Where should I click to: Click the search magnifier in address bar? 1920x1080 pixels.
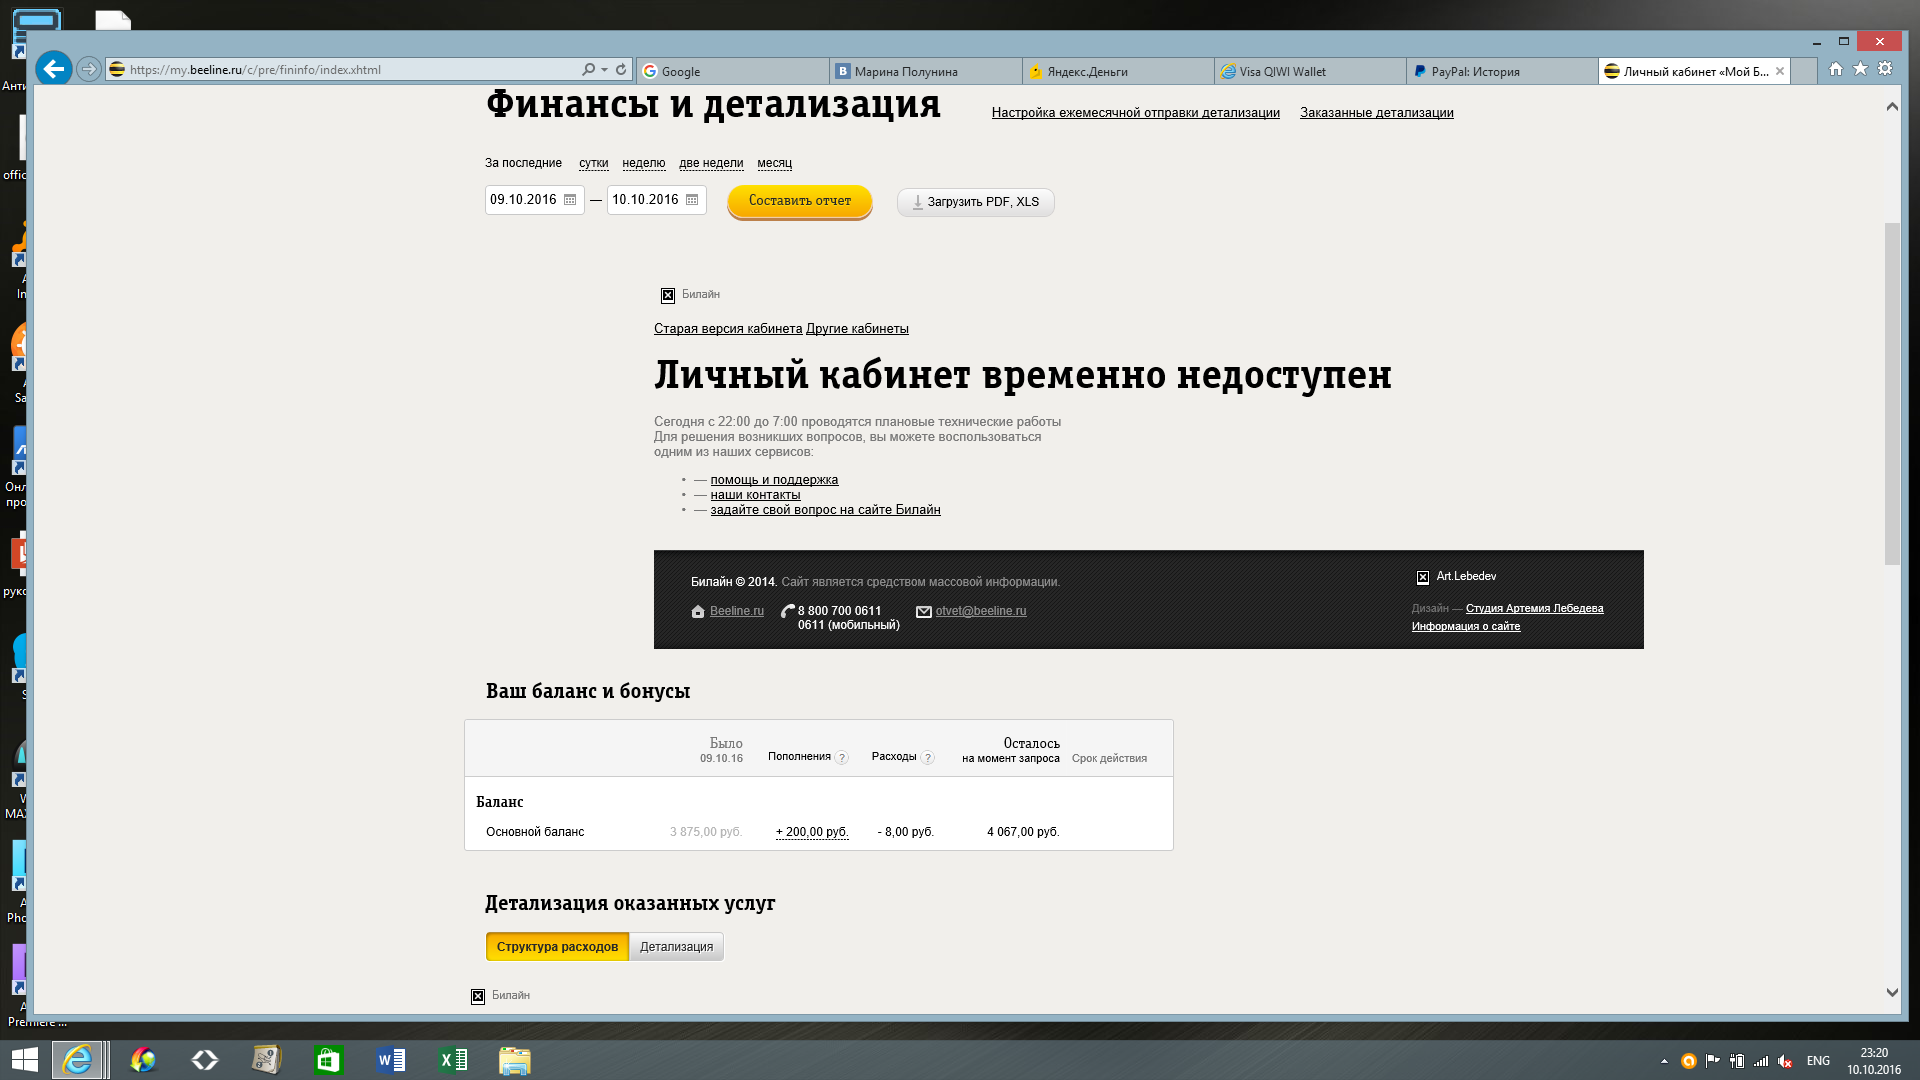[x=589, y=70]
